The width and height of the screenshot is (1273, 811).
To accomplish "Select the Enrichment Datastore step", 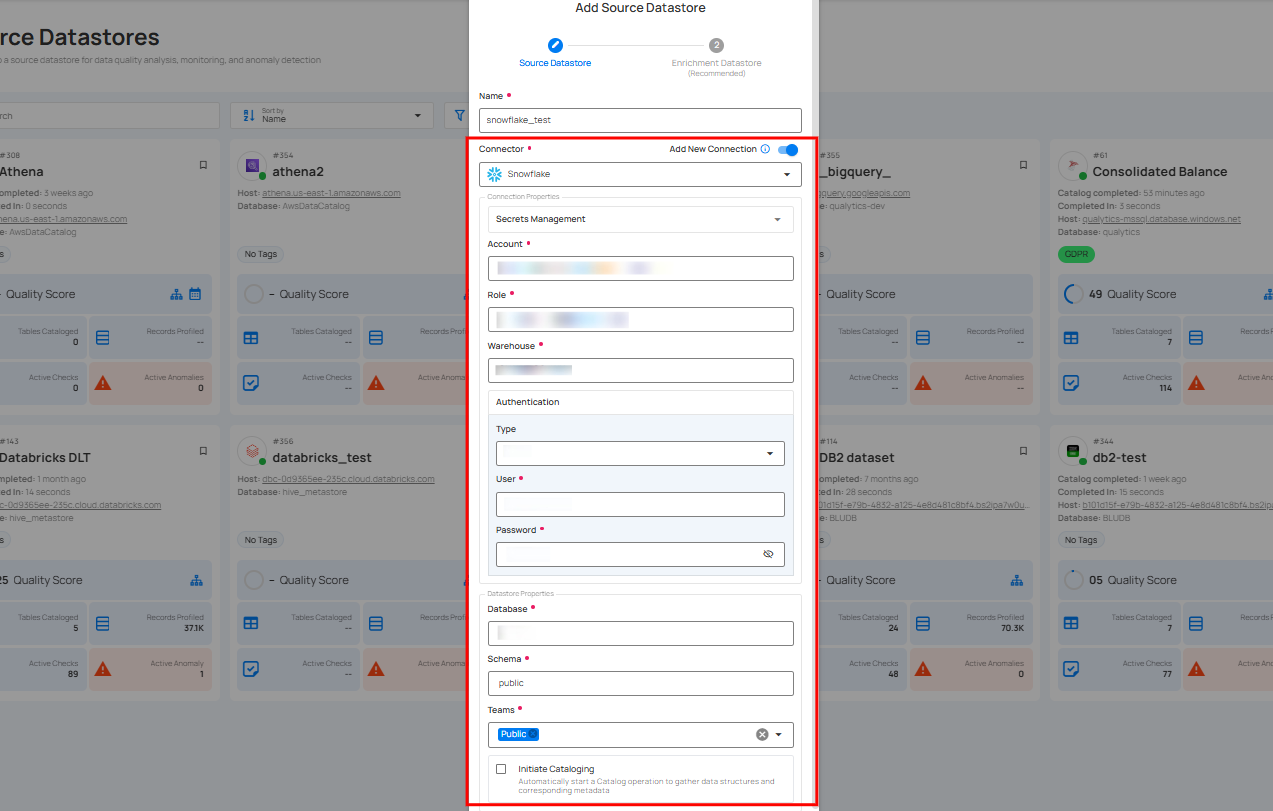I will 716,45.
